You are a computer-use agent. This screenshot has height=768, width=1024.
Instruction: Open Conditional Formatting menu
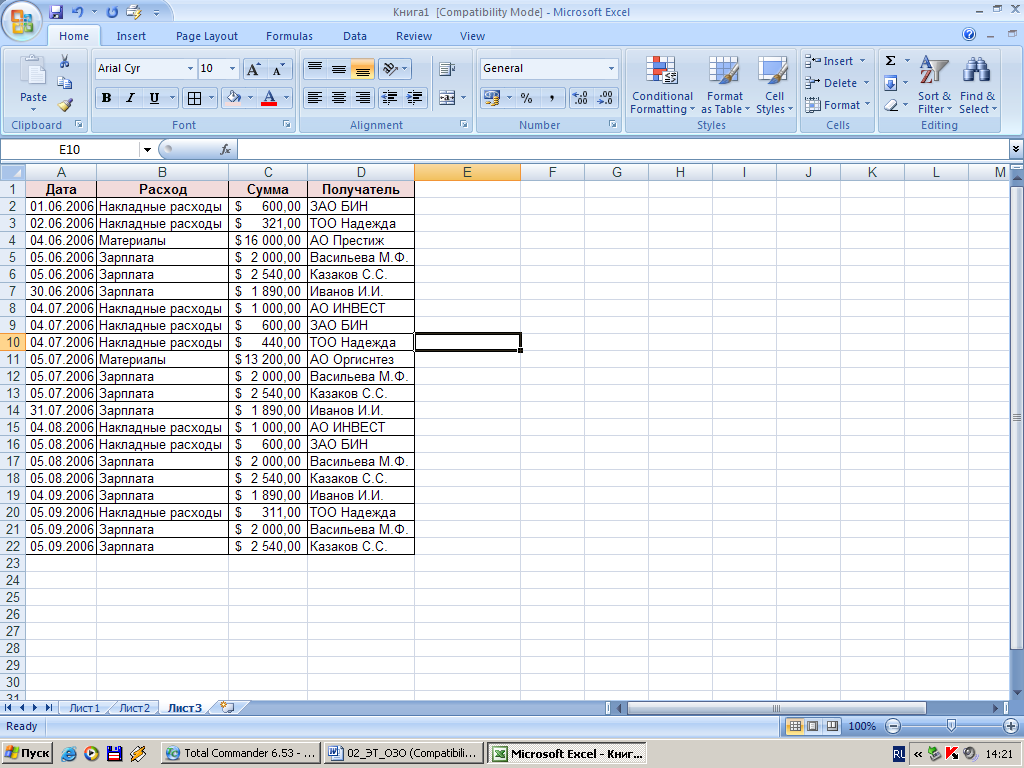tap(662, 85)
